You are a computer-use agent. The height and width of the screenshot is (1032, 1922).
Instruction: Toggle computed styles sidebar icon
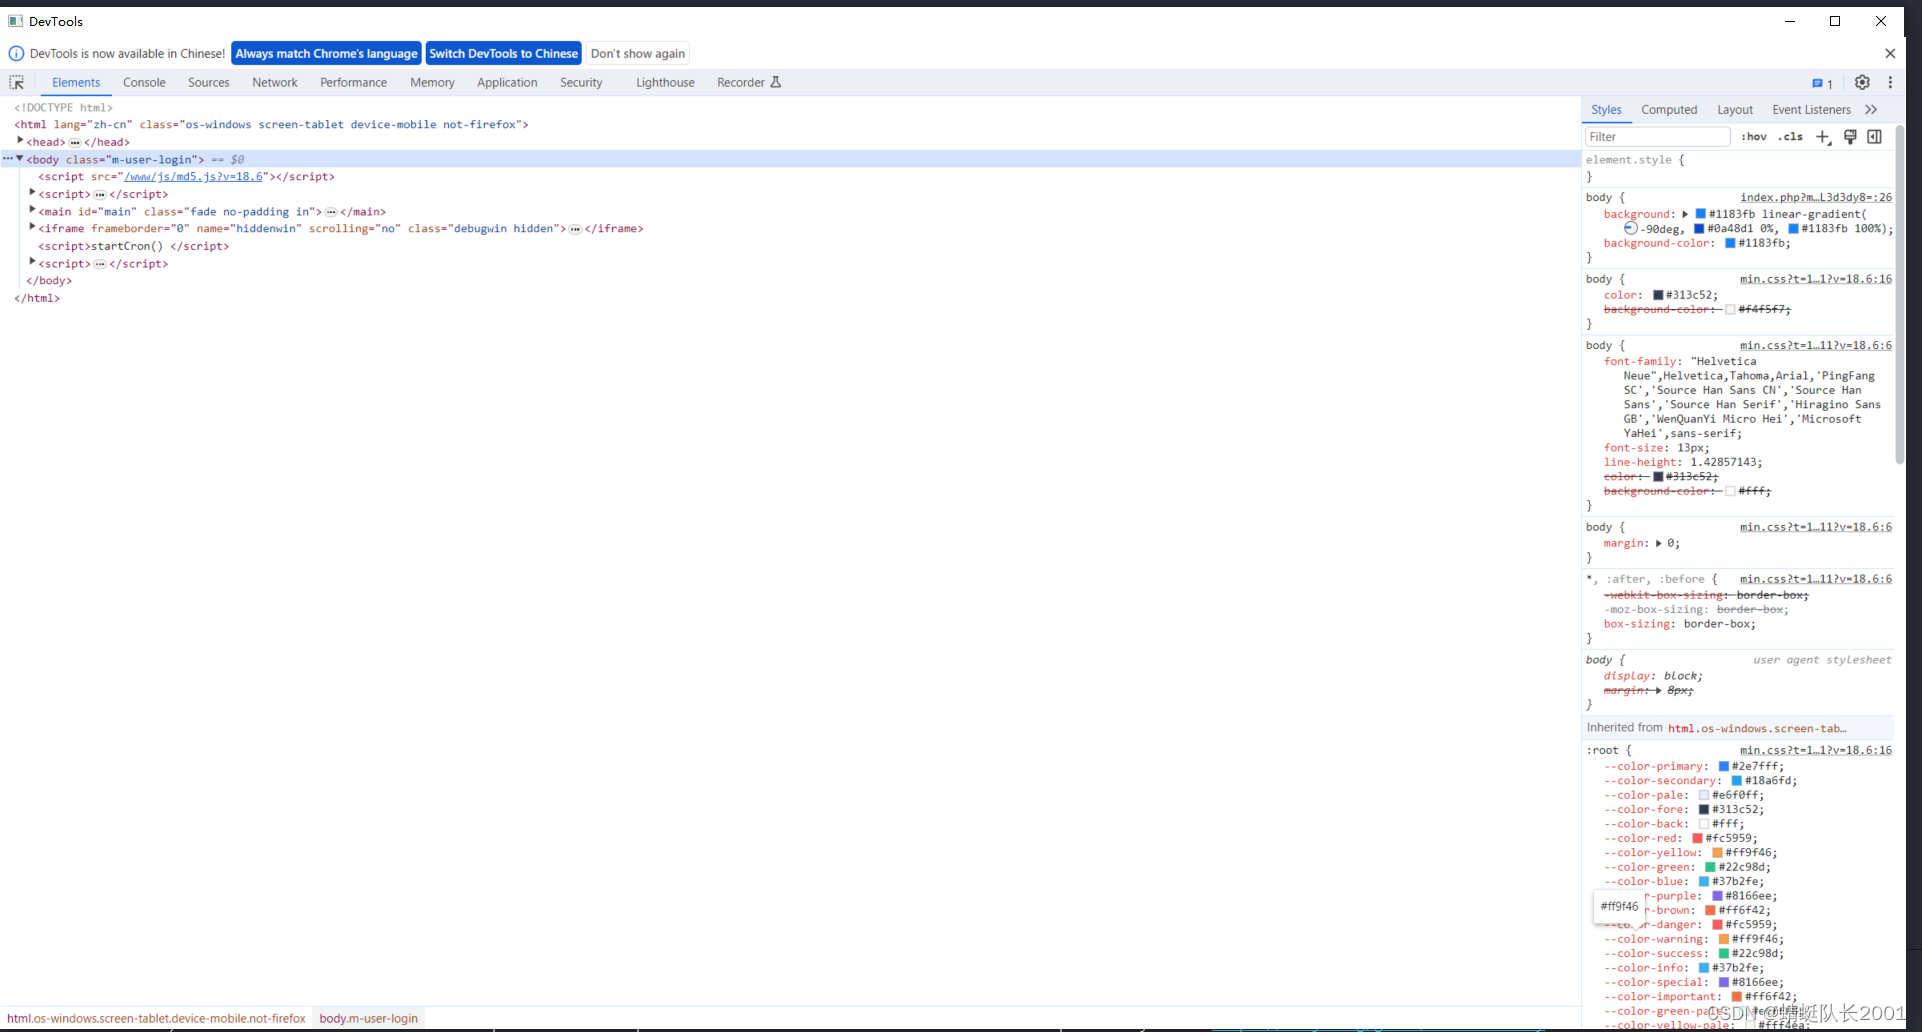click(1875, 137)
